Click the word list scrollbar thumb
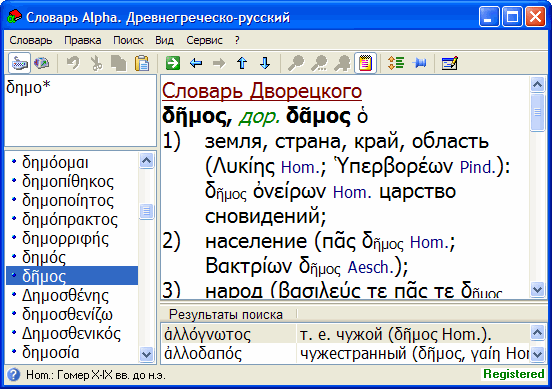Image resolution: width=552 pixels, height=389 pixels. [x=146, y=212]
